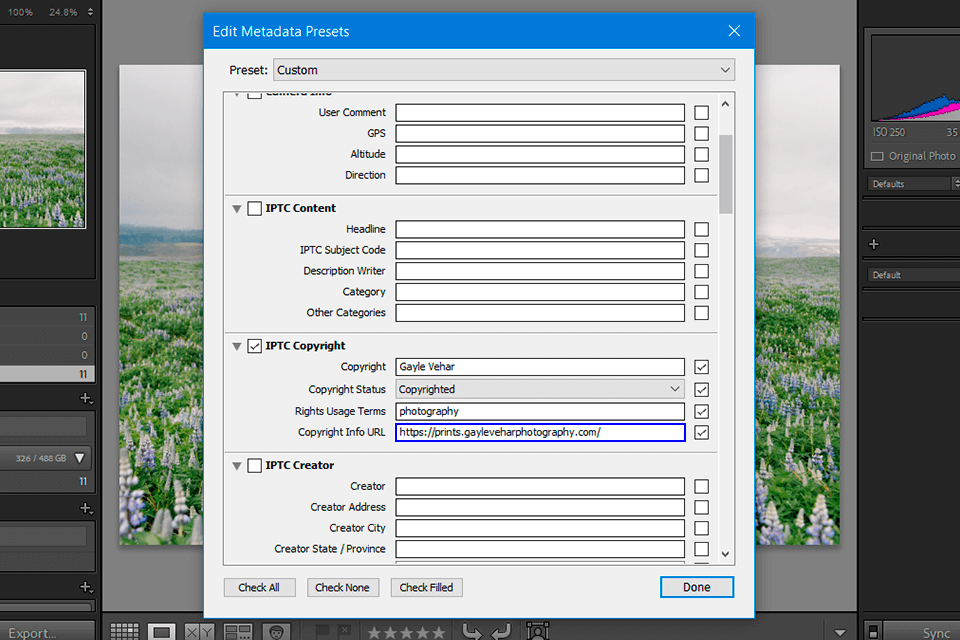Rotate photo counter-clockwise arrow icon
The height and width of the screenshot is (640, 960).
pos(471,631)
